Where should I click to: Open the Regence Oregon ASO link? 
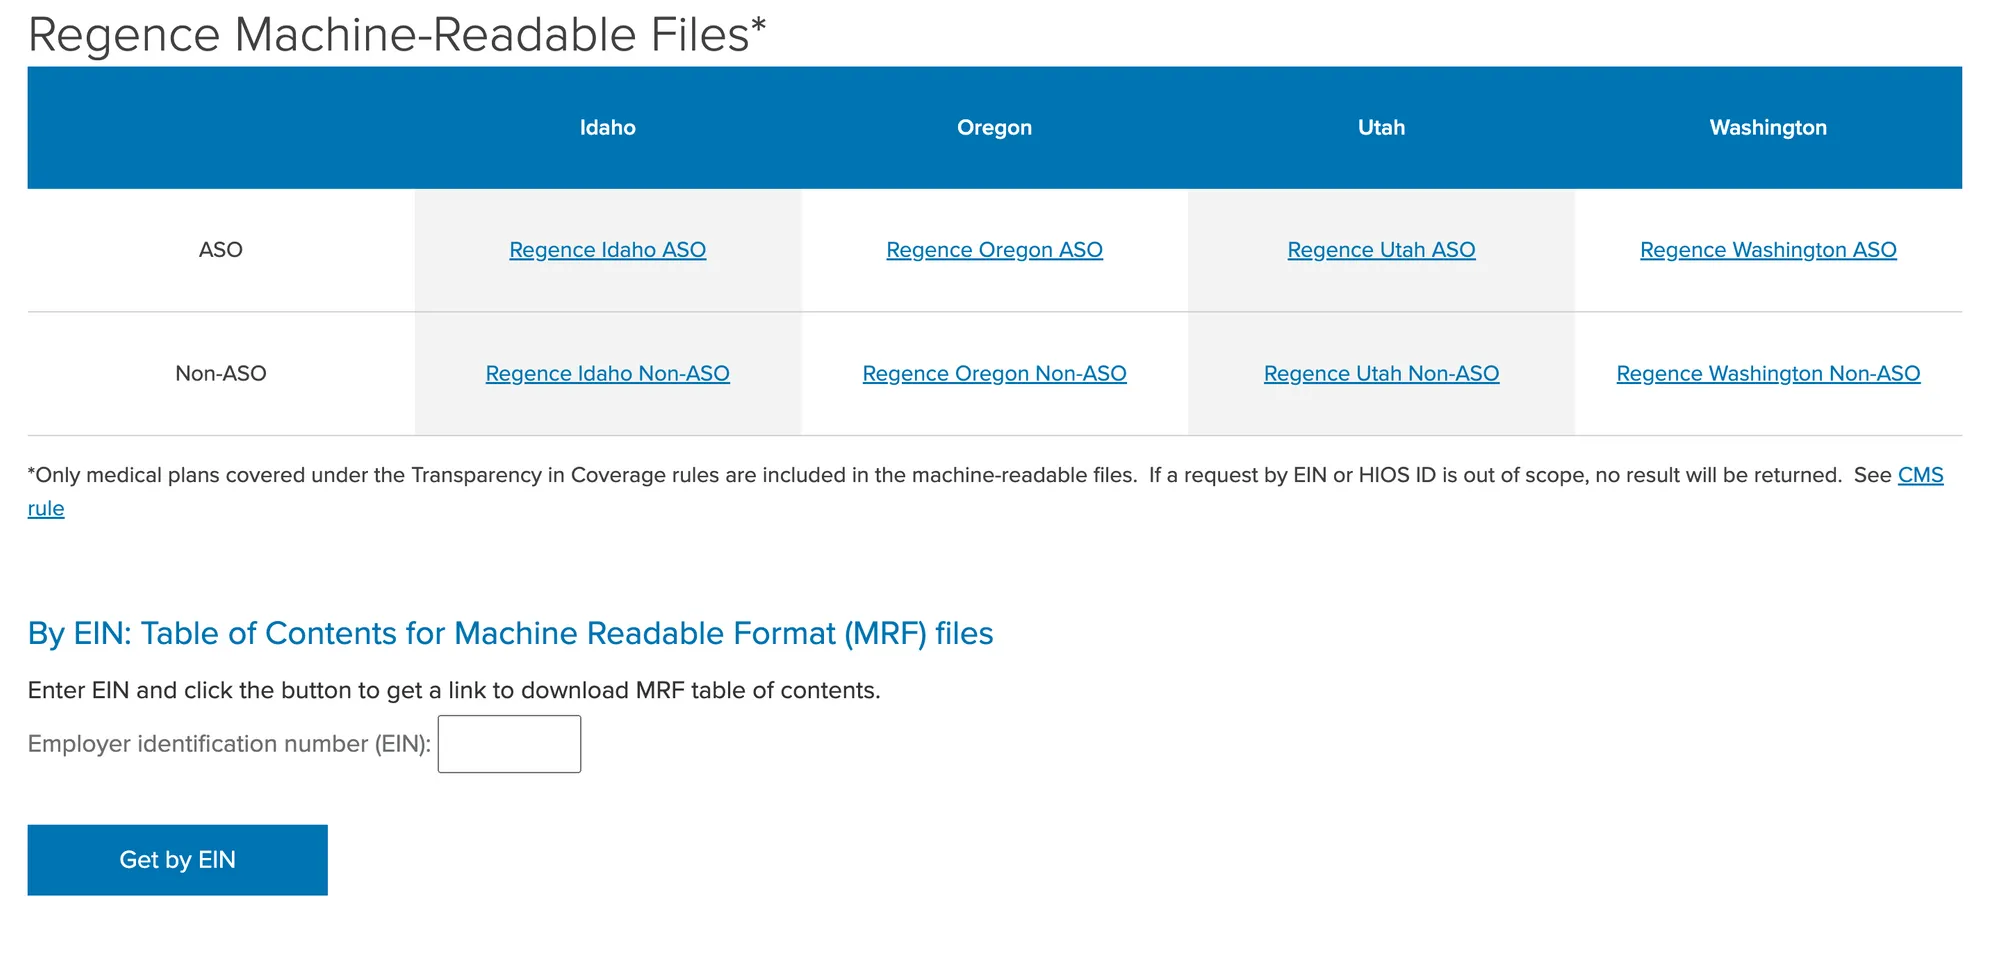[994, 250]
